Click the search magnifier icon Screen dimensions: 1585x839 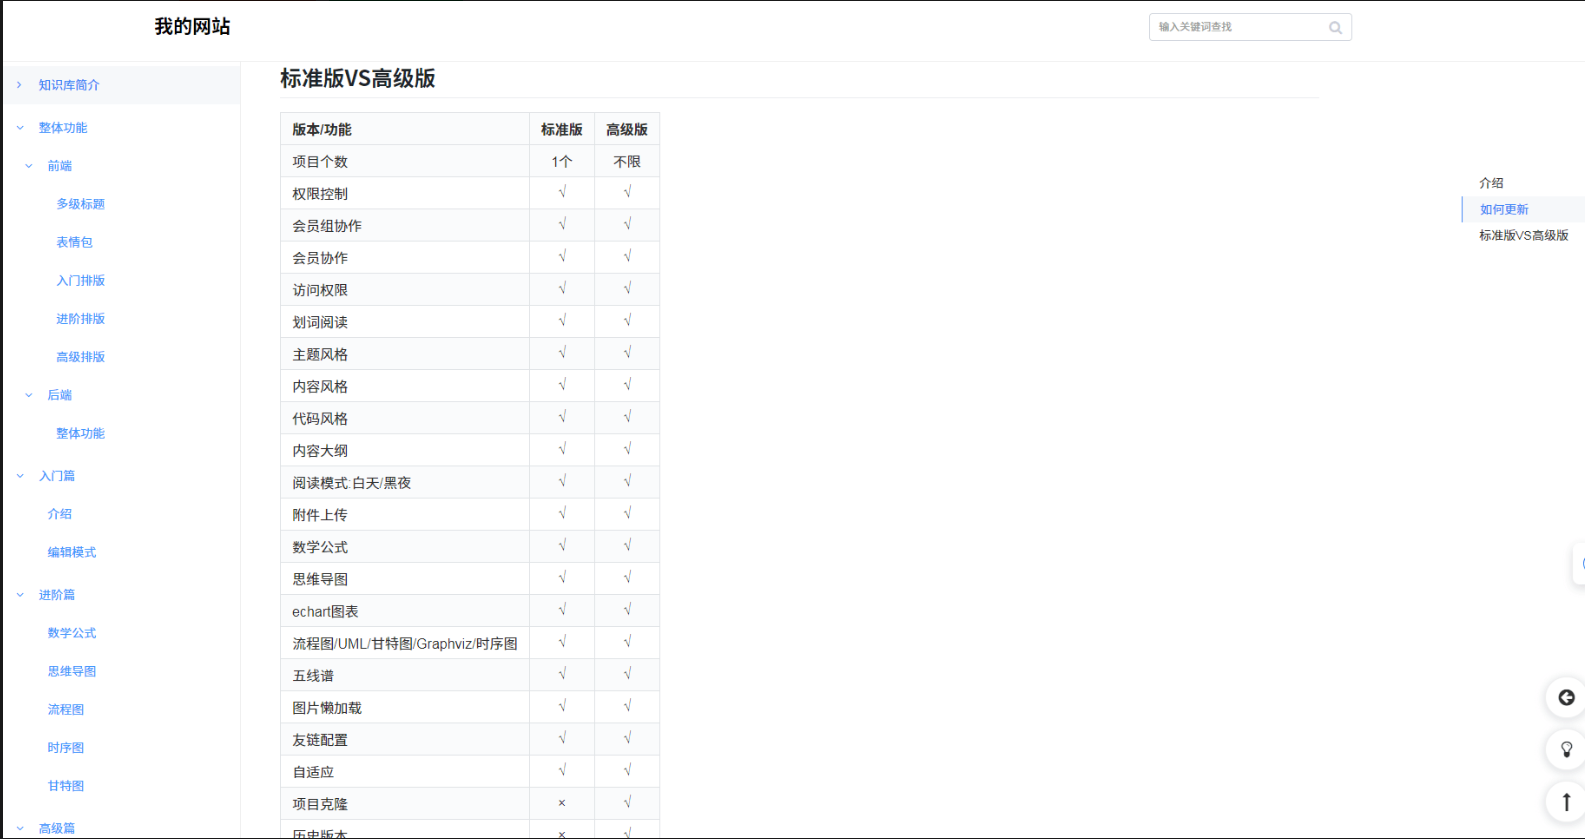[x=1335, y=28]
